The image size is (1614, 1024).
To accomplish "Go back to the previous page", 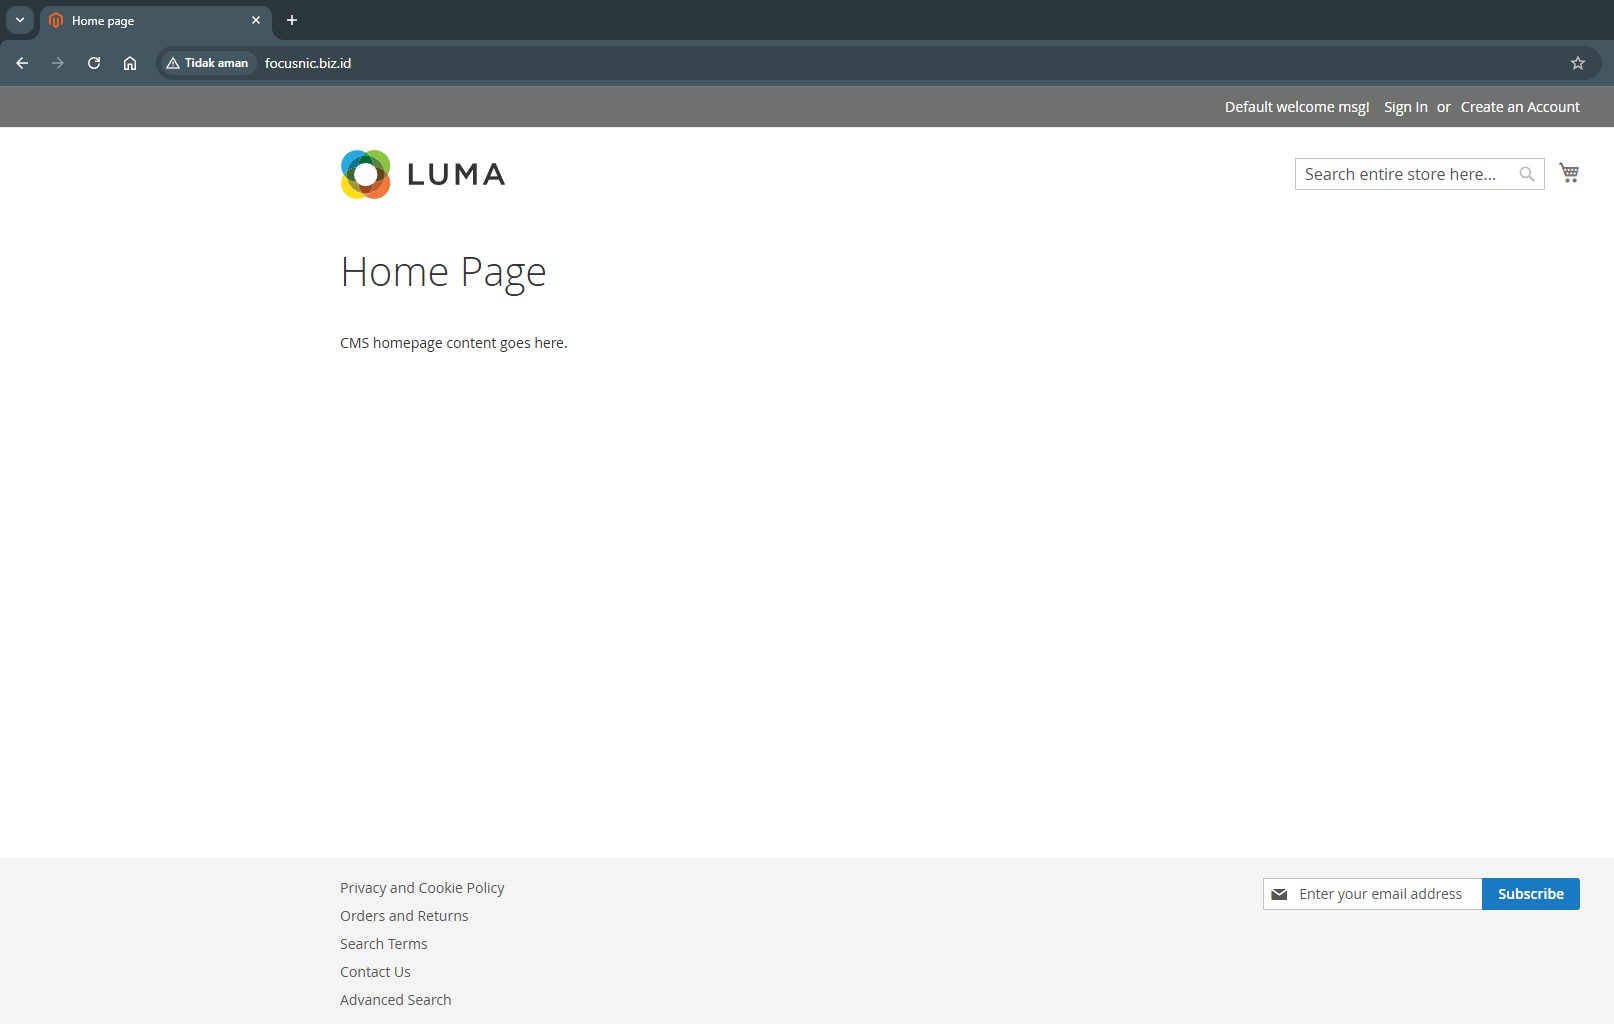I will tap(22, 63).
